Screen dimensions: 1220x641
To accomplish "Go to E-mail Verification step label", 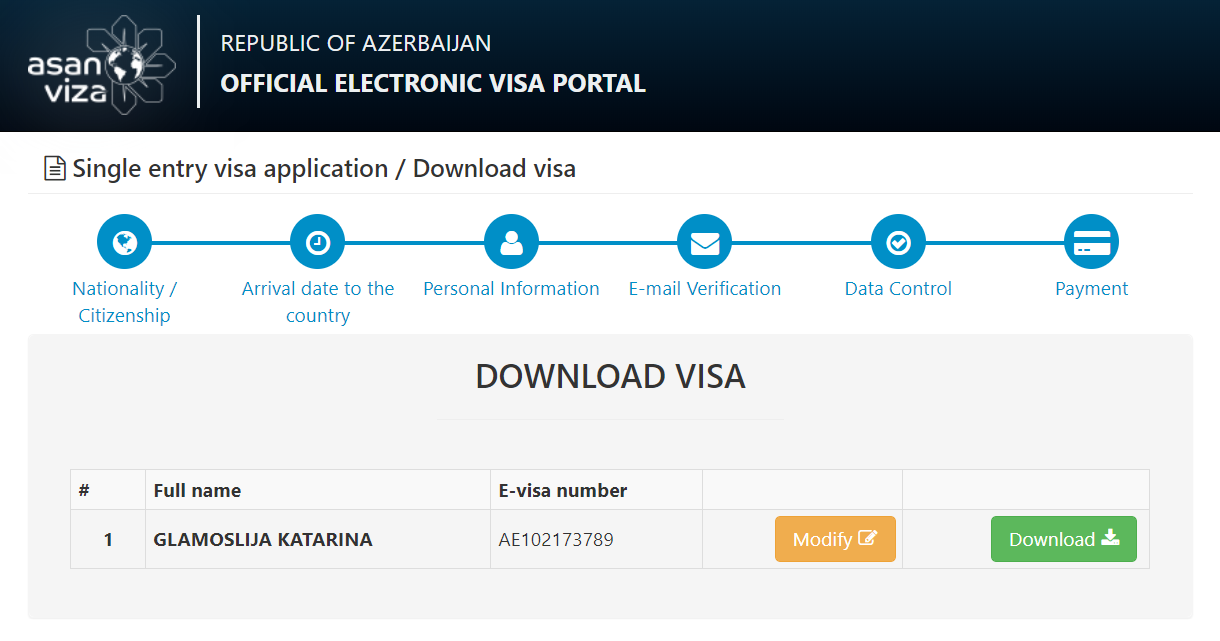I will point(705,289).
